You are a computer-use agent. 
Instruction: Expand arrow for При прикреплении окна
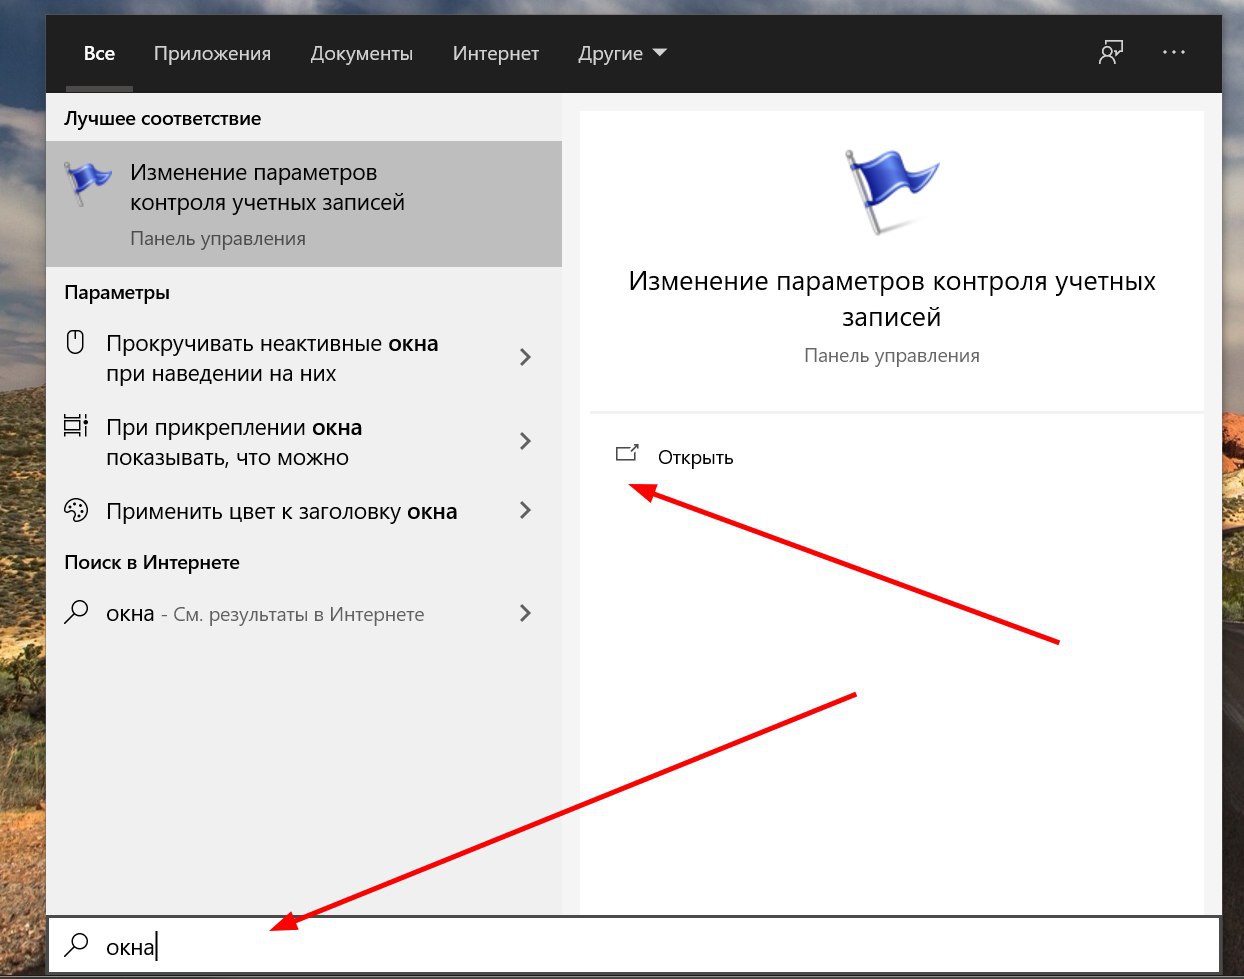(525, 441)
